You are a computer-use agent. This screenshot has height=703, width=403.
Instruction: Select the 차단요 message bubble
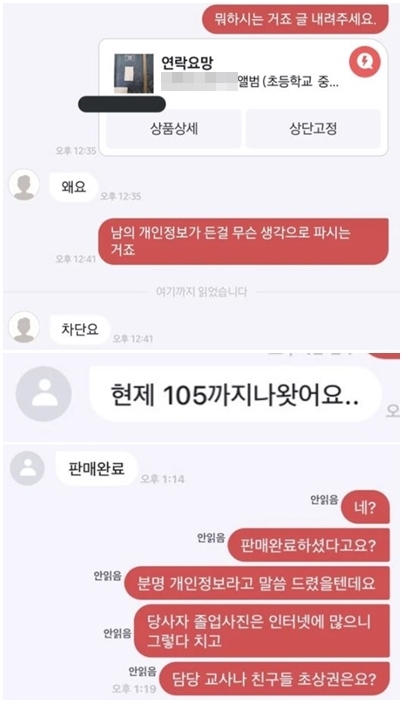pos(80,330)
